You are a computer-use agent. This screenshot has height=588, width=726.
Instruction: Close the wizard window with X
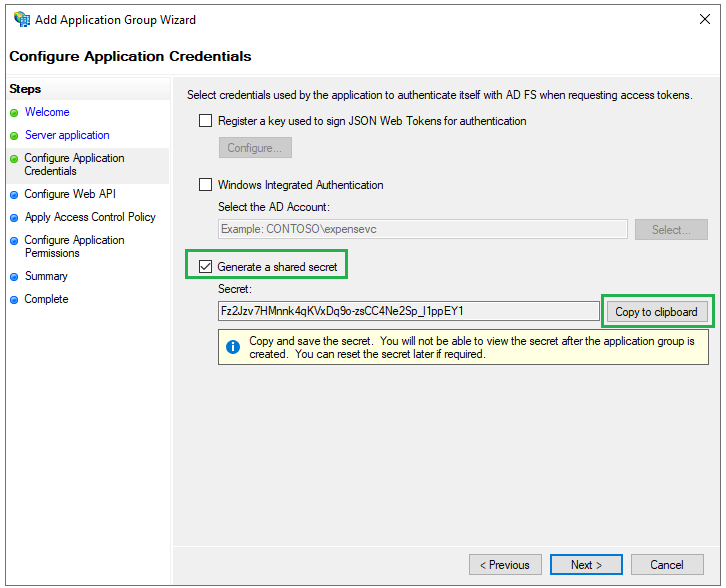pos(705,19)
